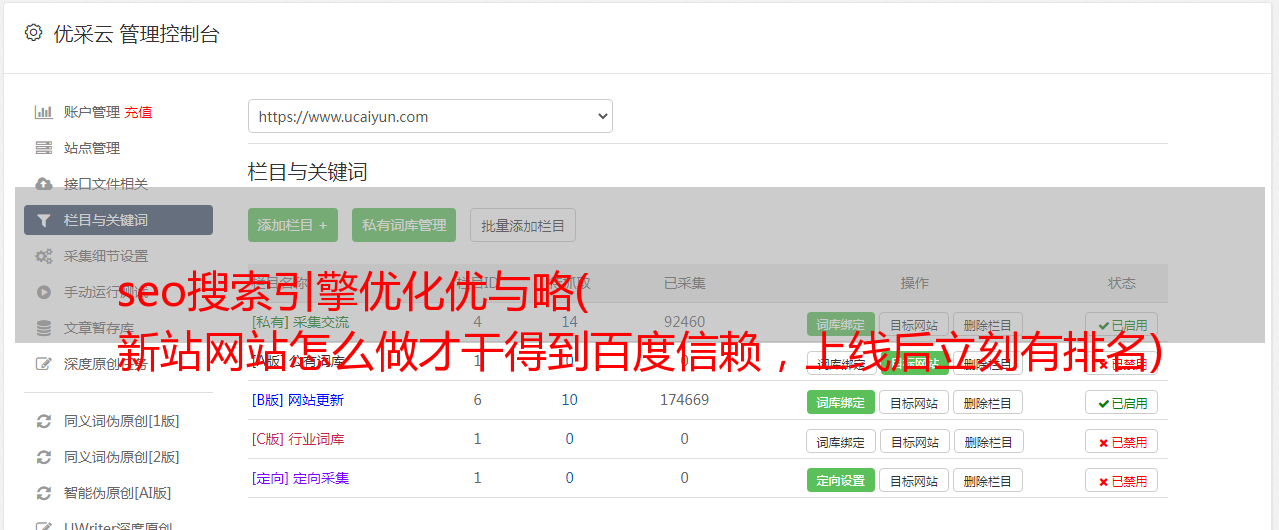
Task: Click 词库绑定 in the 采集交流 row
Action: 841,325
